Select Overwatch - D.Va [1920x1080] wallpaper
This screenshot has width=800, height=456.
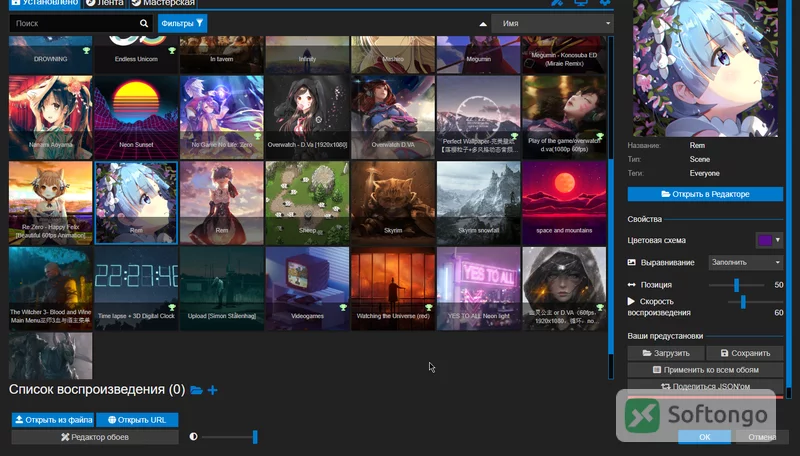coord(308,117)
